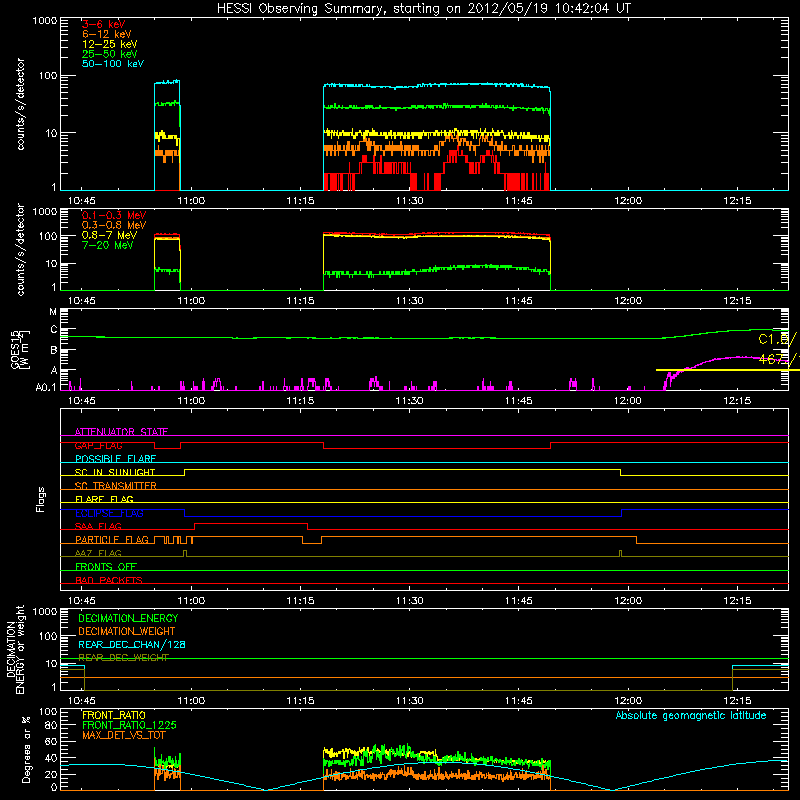Click the Flags panel axis title
The width and height of the screenshot is (800, 800).
41,500
